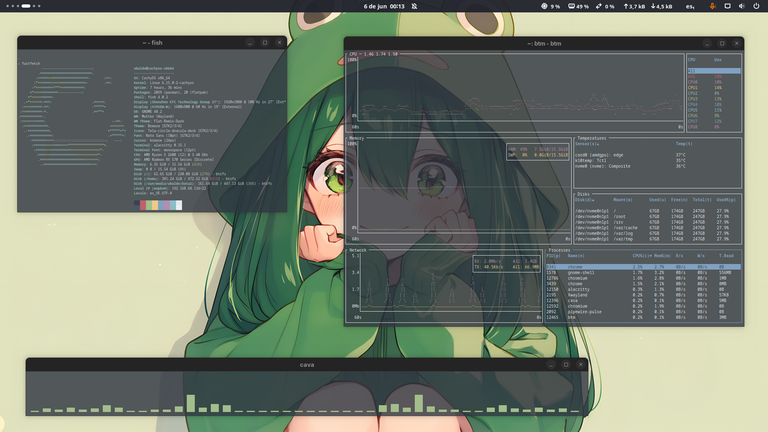Sort disks by Free(n) column header
The height and width of the screenshot is (432, 768).
(x=679, y=200)
